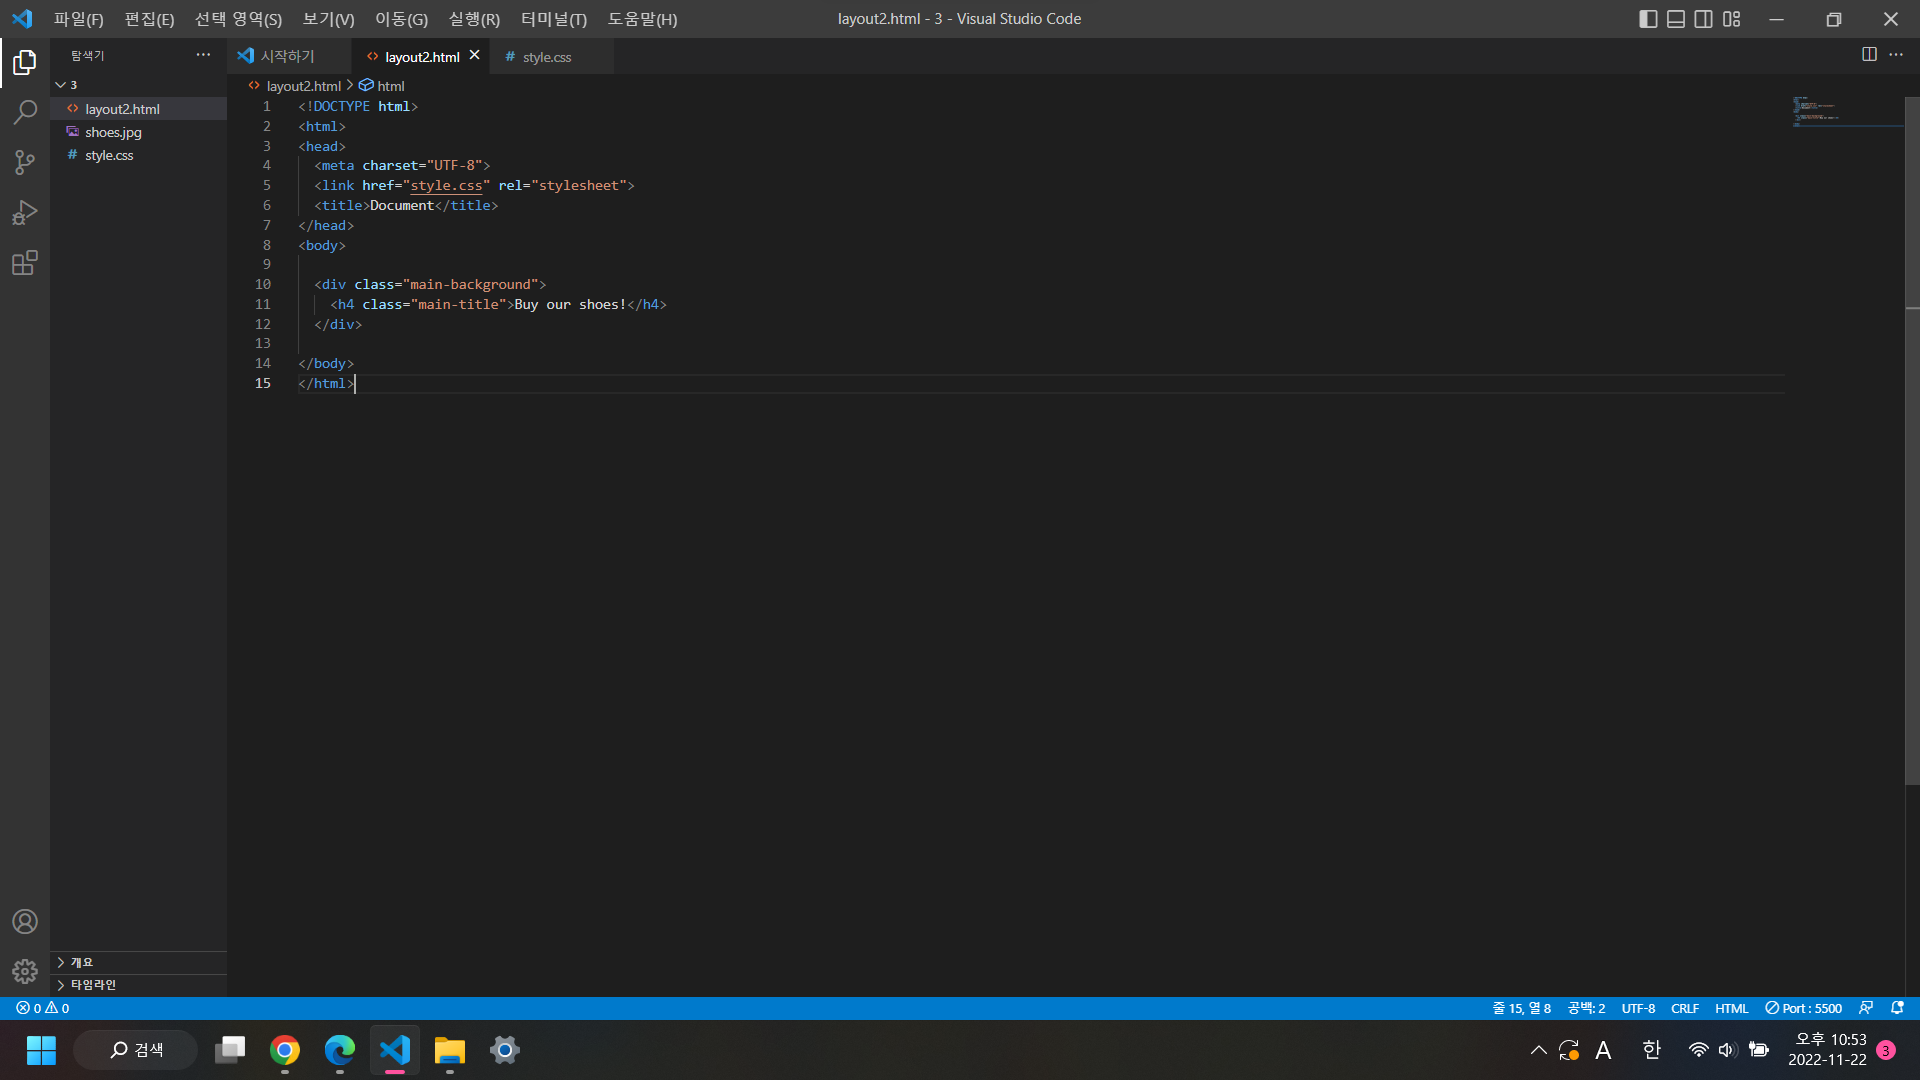Expand the 개요 outline section
Image resolution: width=1920 pixels, height=1080 pixels.
point(138,962)
